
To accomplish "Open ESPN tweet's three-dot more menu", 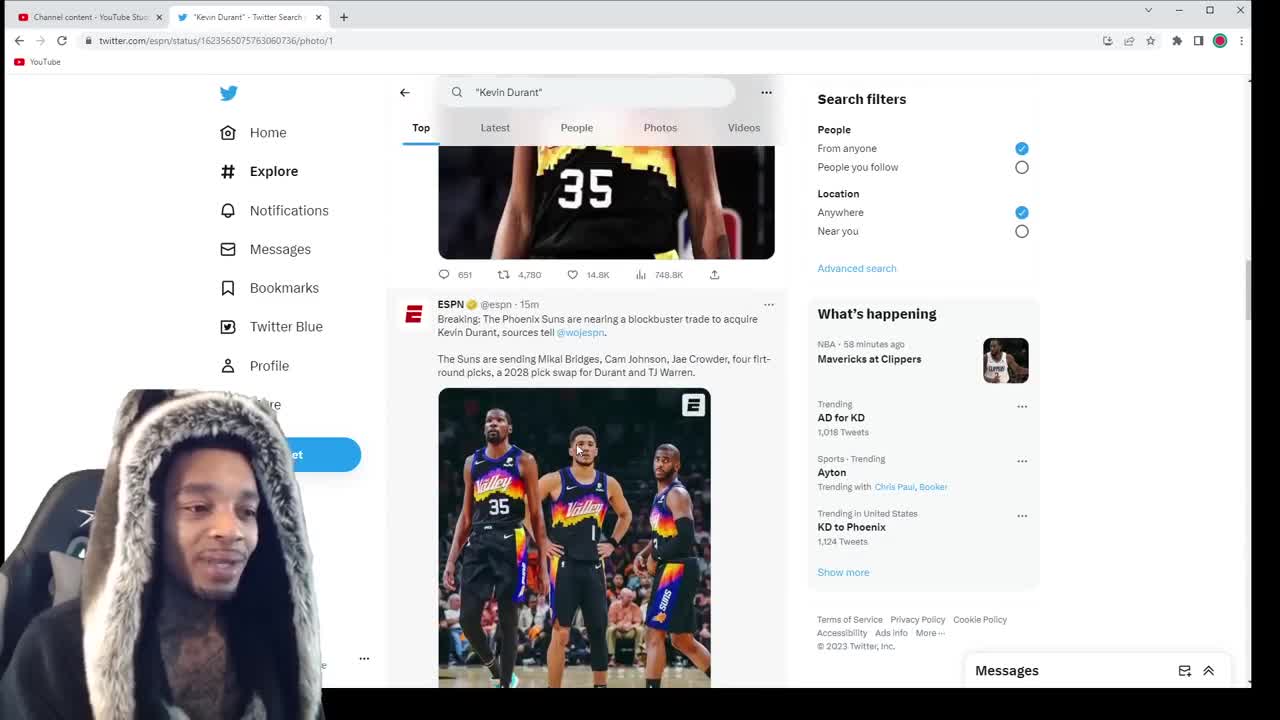I will 769,304.
